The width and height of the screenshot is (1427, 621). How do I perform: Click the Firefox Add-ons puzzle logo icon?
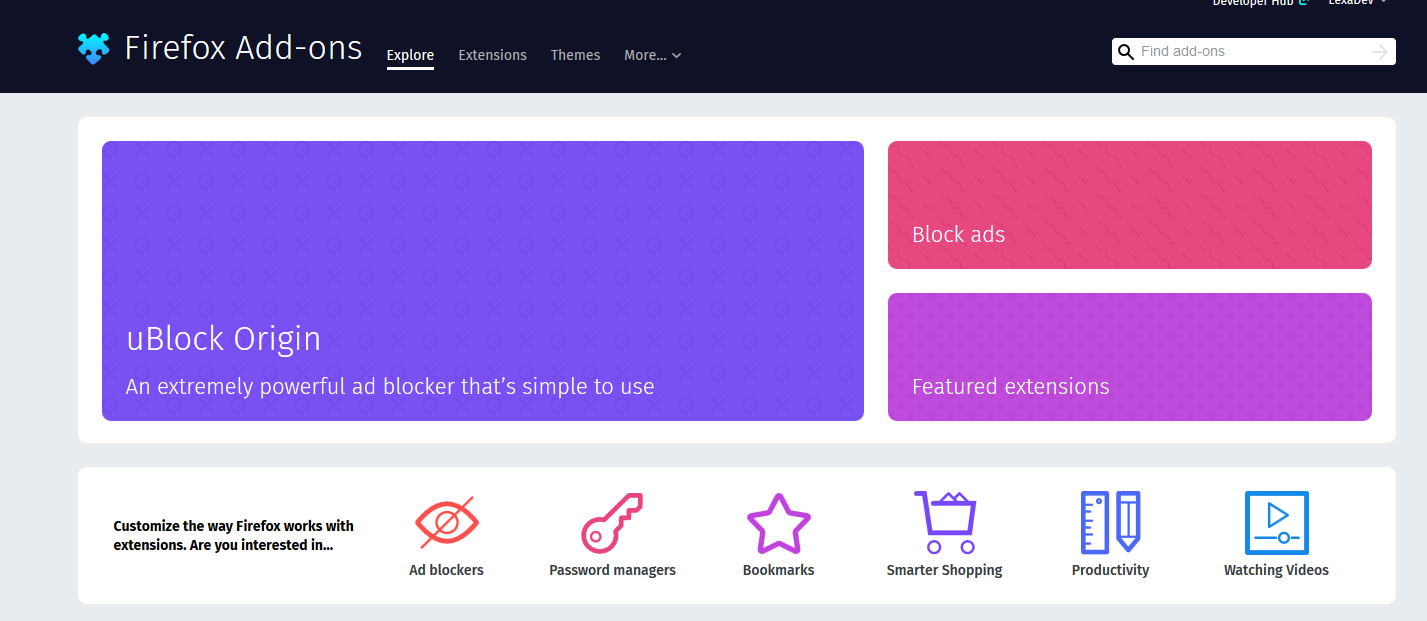coord(93,48)
